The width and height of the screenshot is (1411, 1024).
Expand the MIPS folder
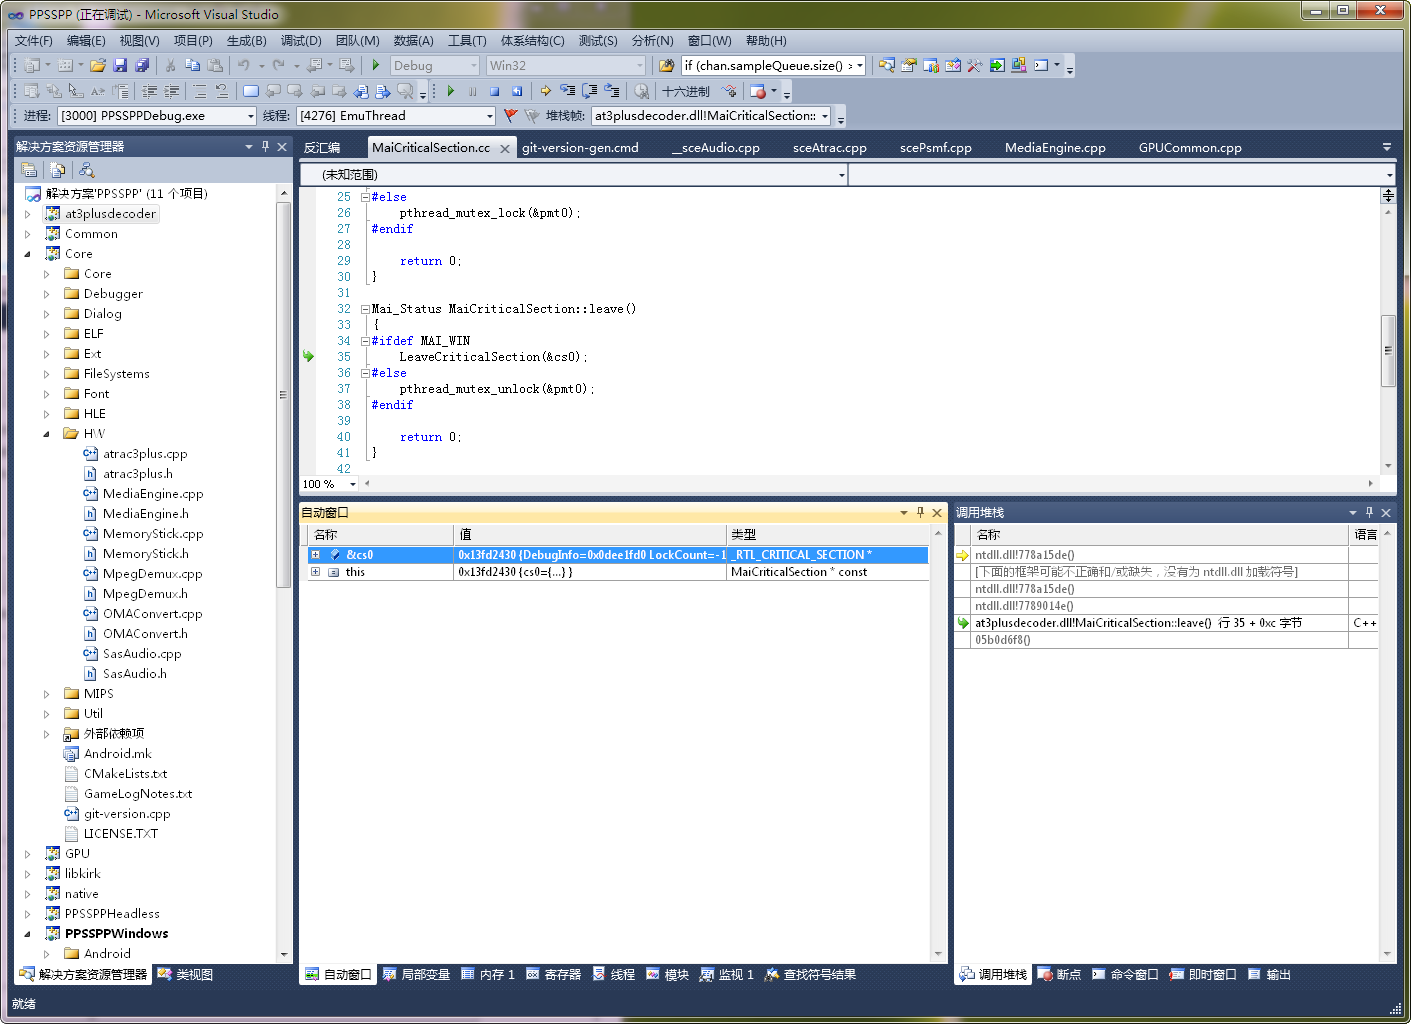[x=46, y=694]
